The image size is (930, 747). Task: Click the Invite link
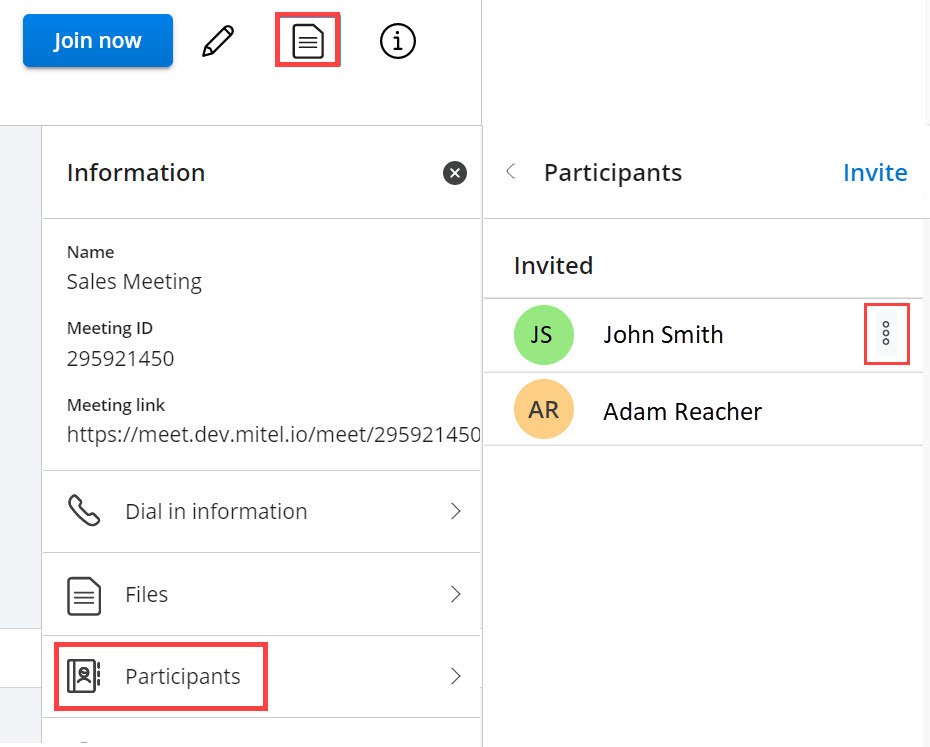(875, 173)
